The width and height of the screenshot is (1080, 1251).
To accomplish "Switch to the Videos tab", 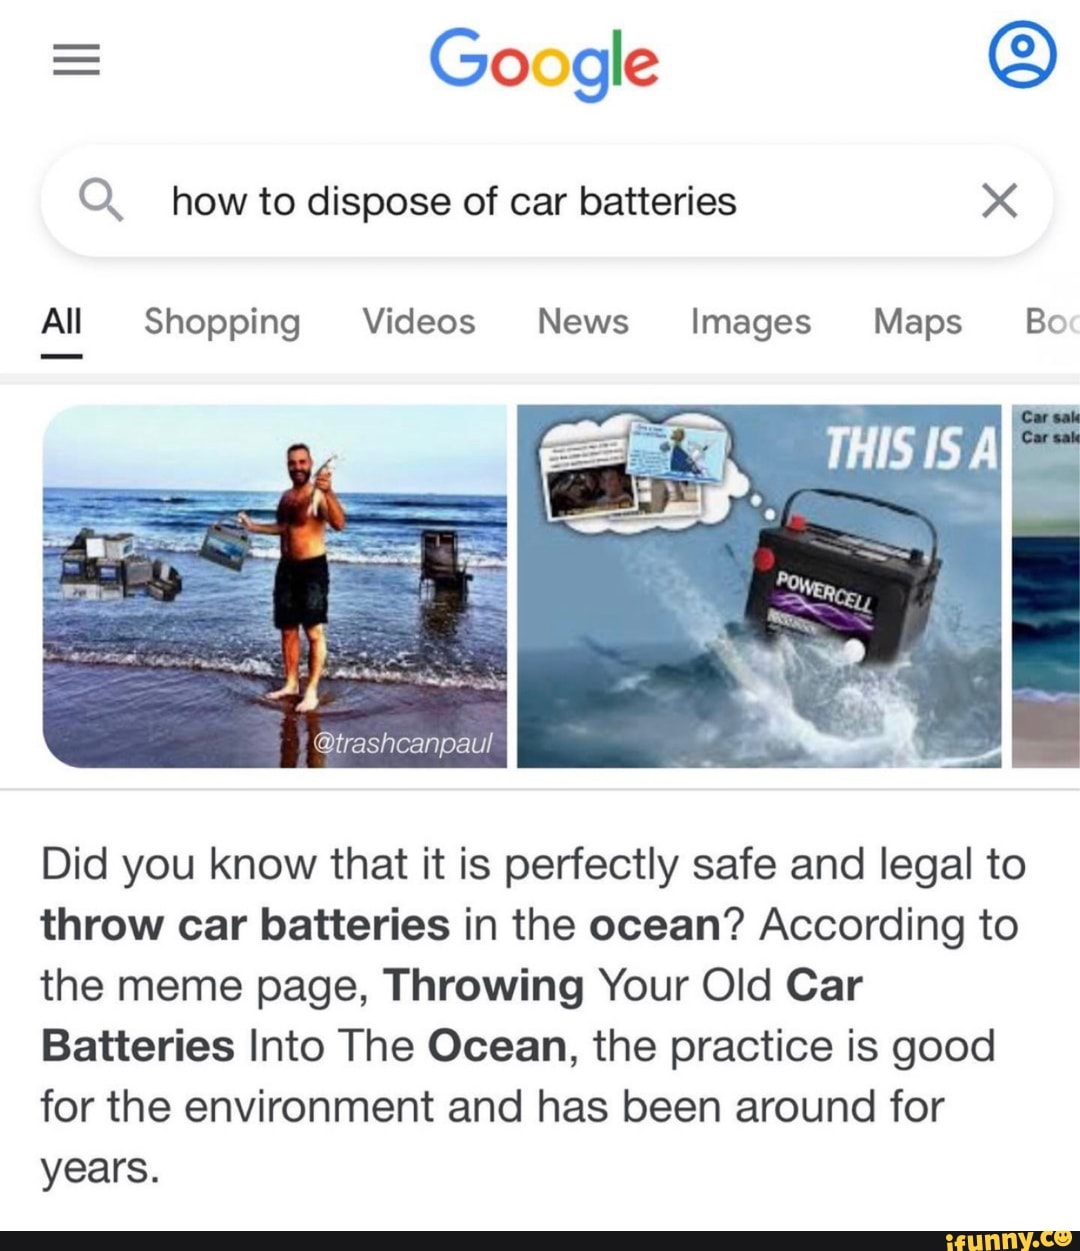I will point(419,321).
